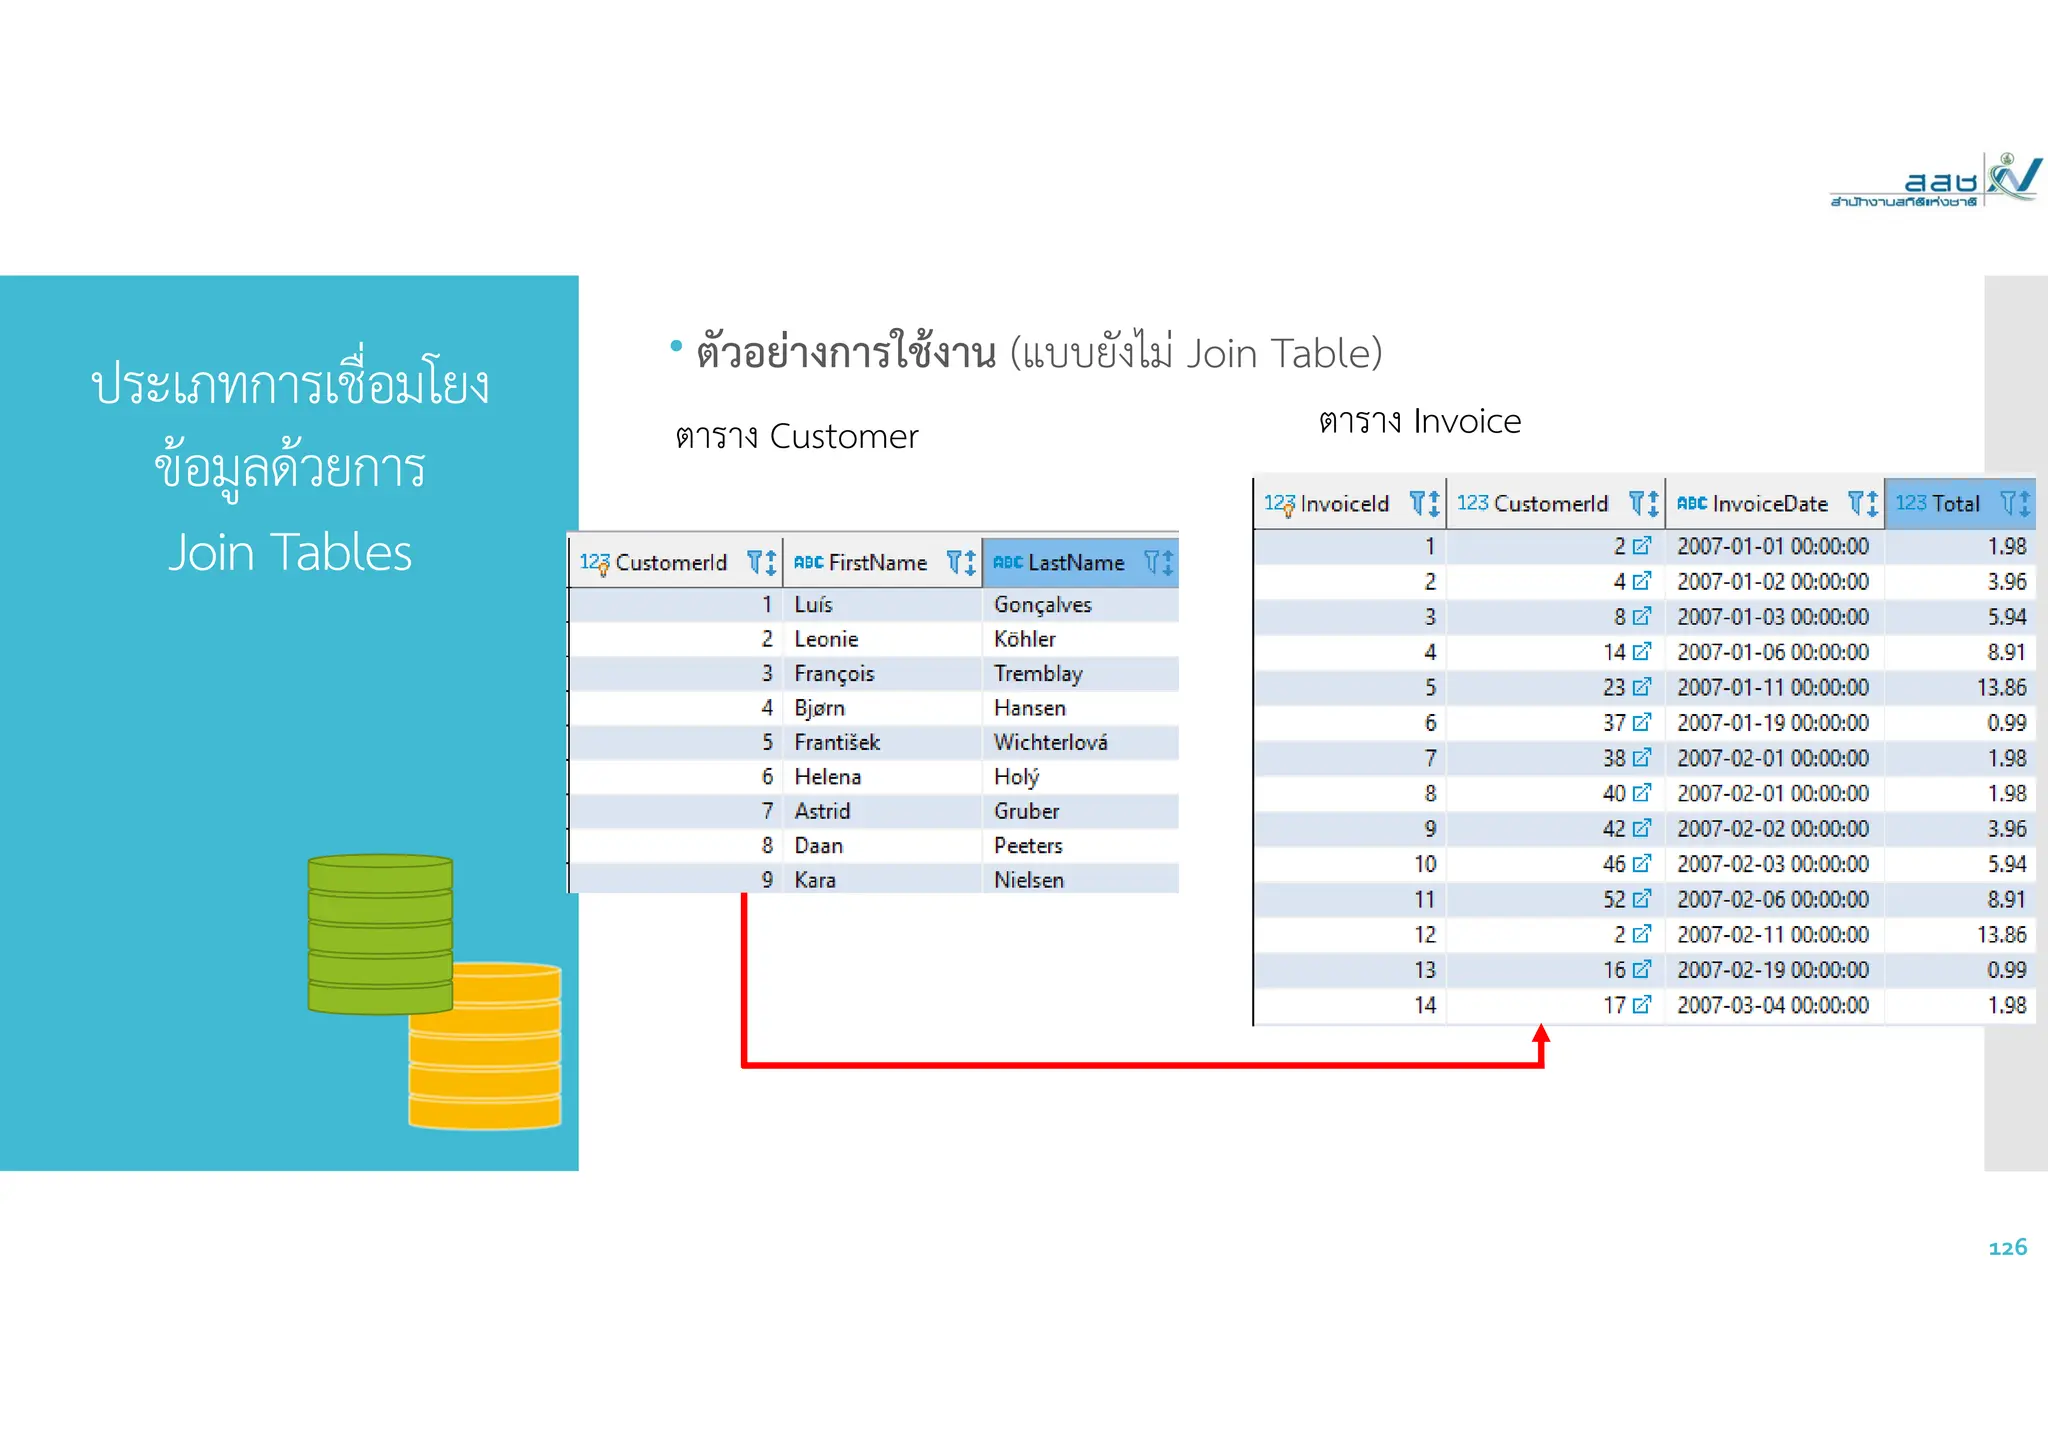Open the foreign key link in invoice row 5
The image size is (2048, 1448).
pyautogui.click(x=1641, y=687)
